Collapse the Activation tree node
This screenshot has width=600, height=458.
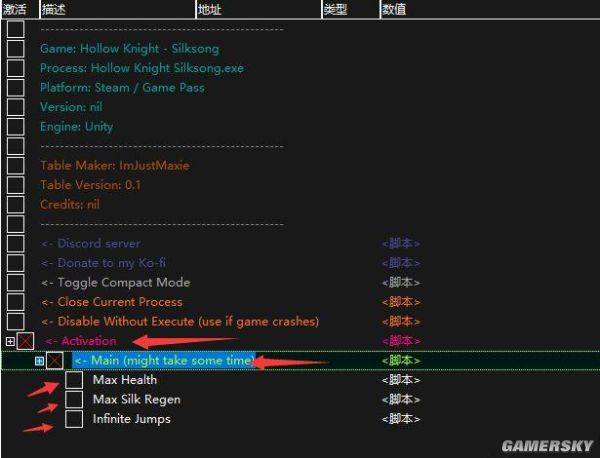click(10, 341)
